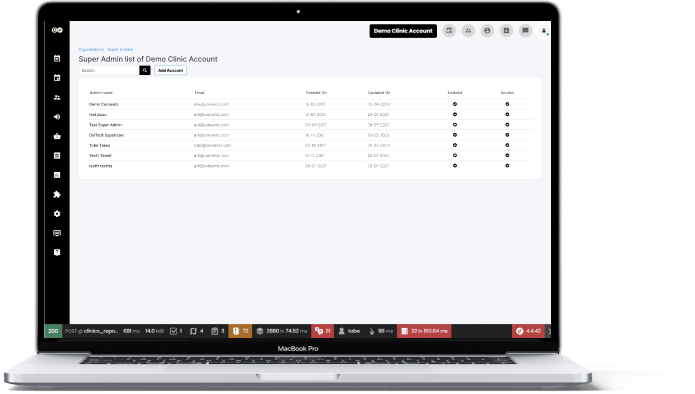Toggle Enabled check in the last table row
This screenshot has width=695, height=394.
pos(455,166)
